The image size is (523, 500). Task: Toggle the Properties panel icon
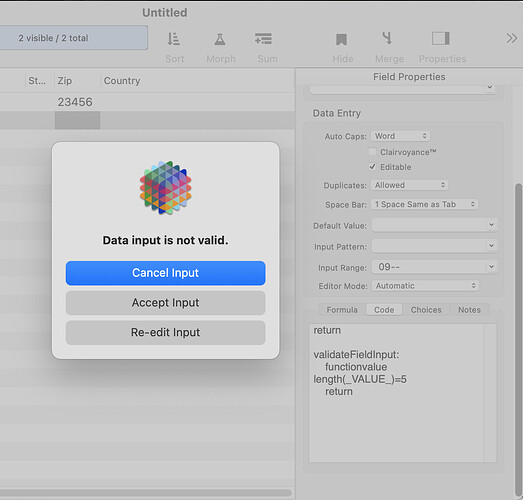tap(441, 38)
